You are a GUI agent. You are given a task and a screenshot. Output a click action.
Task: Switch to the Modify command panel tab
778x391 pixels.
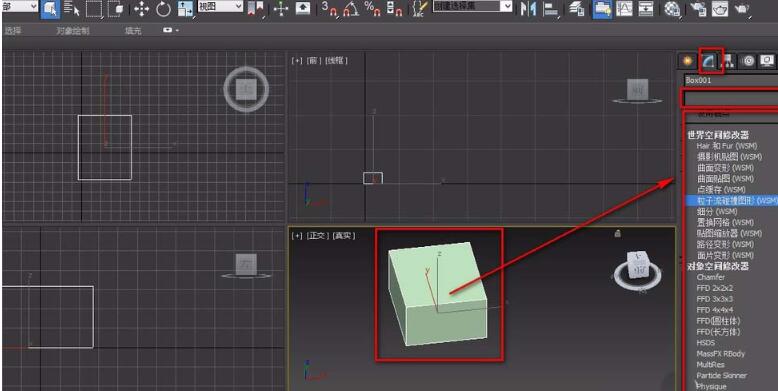pos(709,61)
